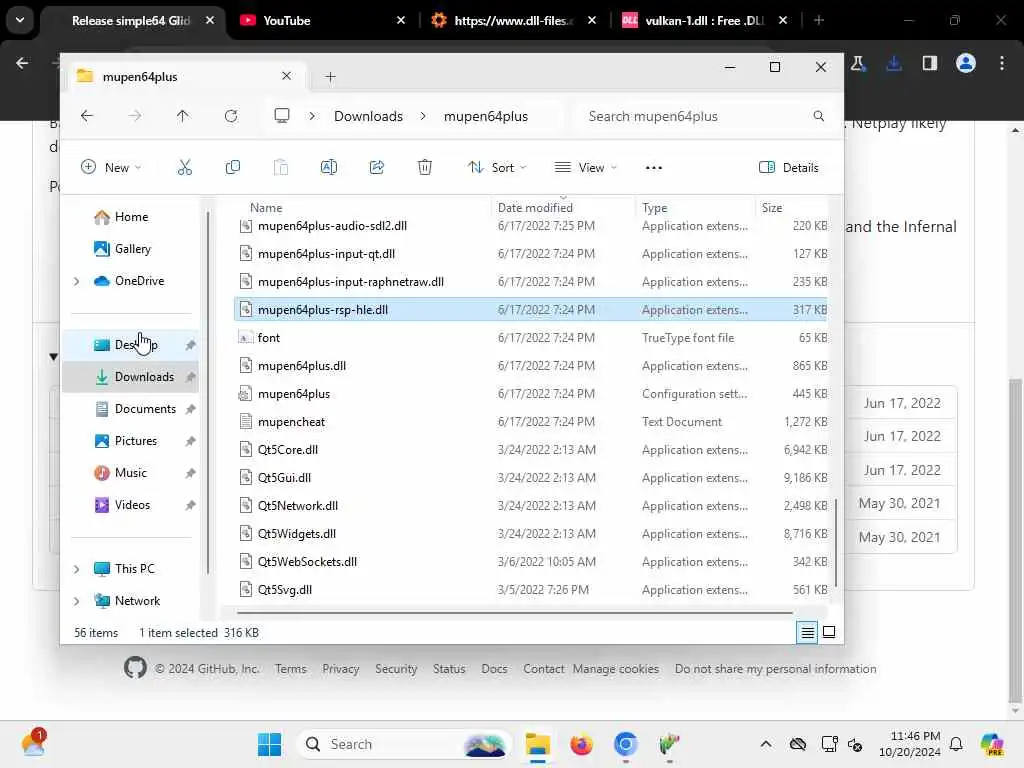Click Docs link in GitHub footer
The height and width of the screenshot is (768, 1024).
[494, 669]
